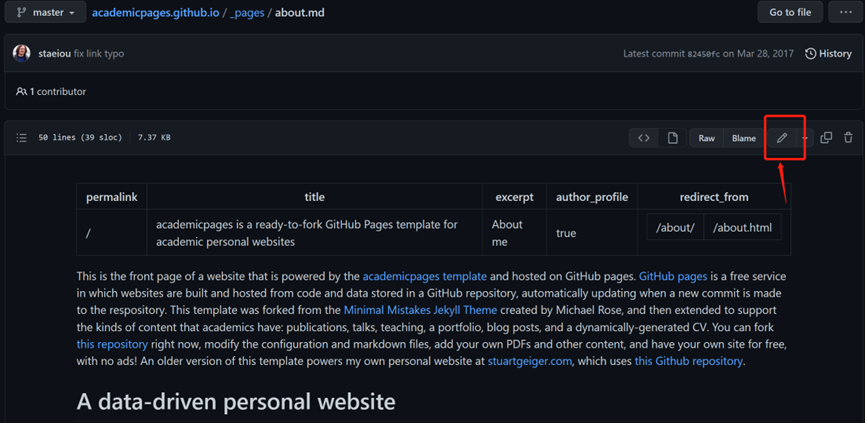Viewport: 865px width, 423px height.
Task: Click the 'excerpt' table header
Action: click(x=514, y=197)
